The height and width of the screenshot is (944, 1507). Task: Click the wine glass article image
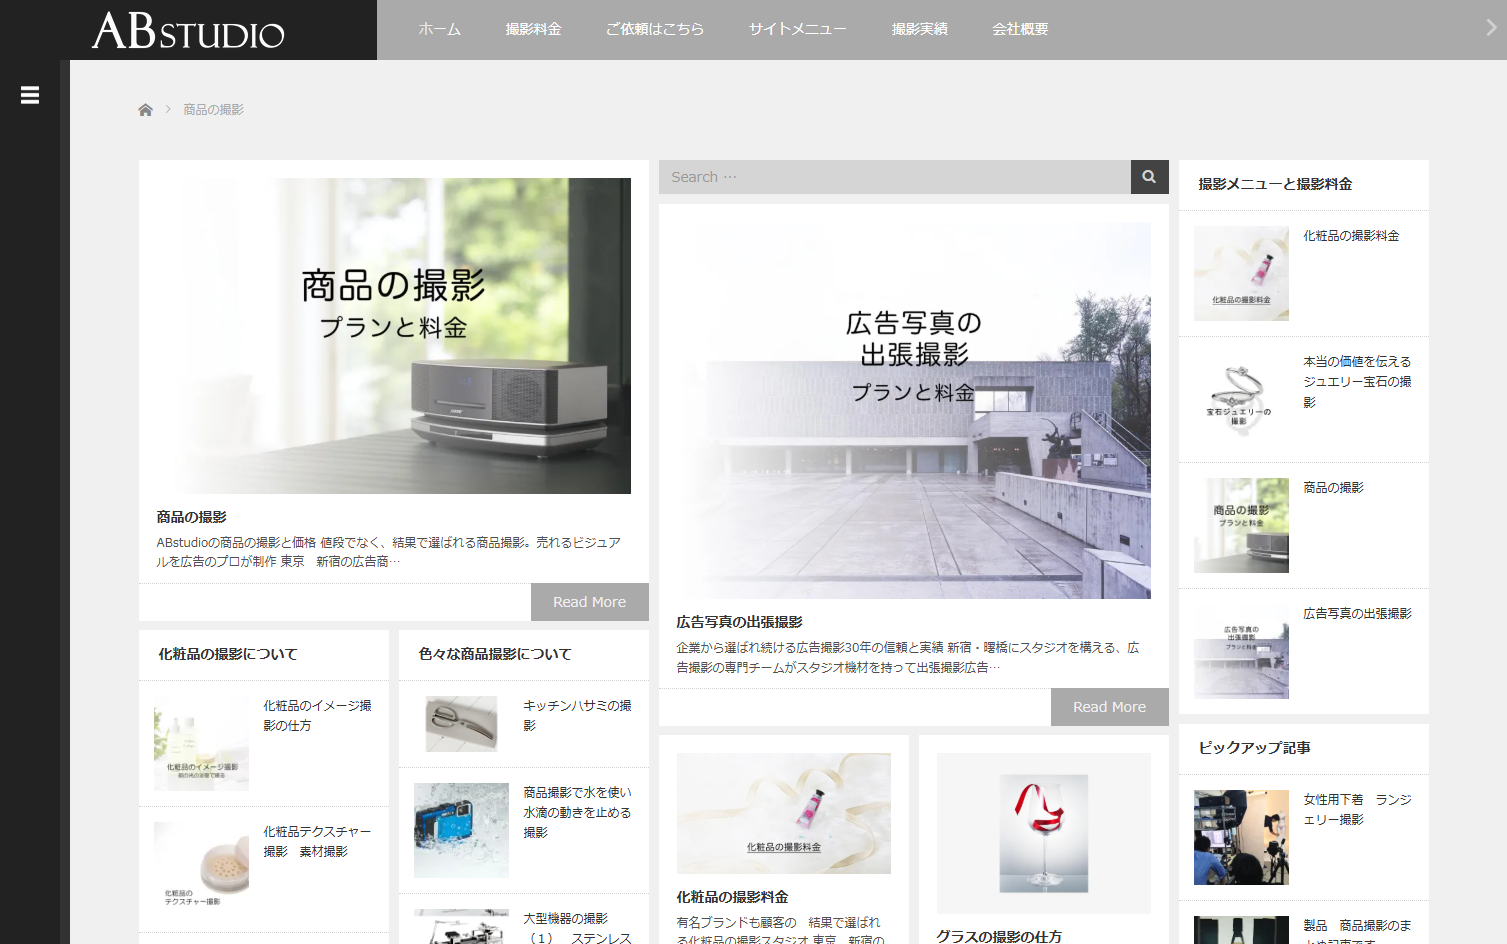coord(1043,833)
